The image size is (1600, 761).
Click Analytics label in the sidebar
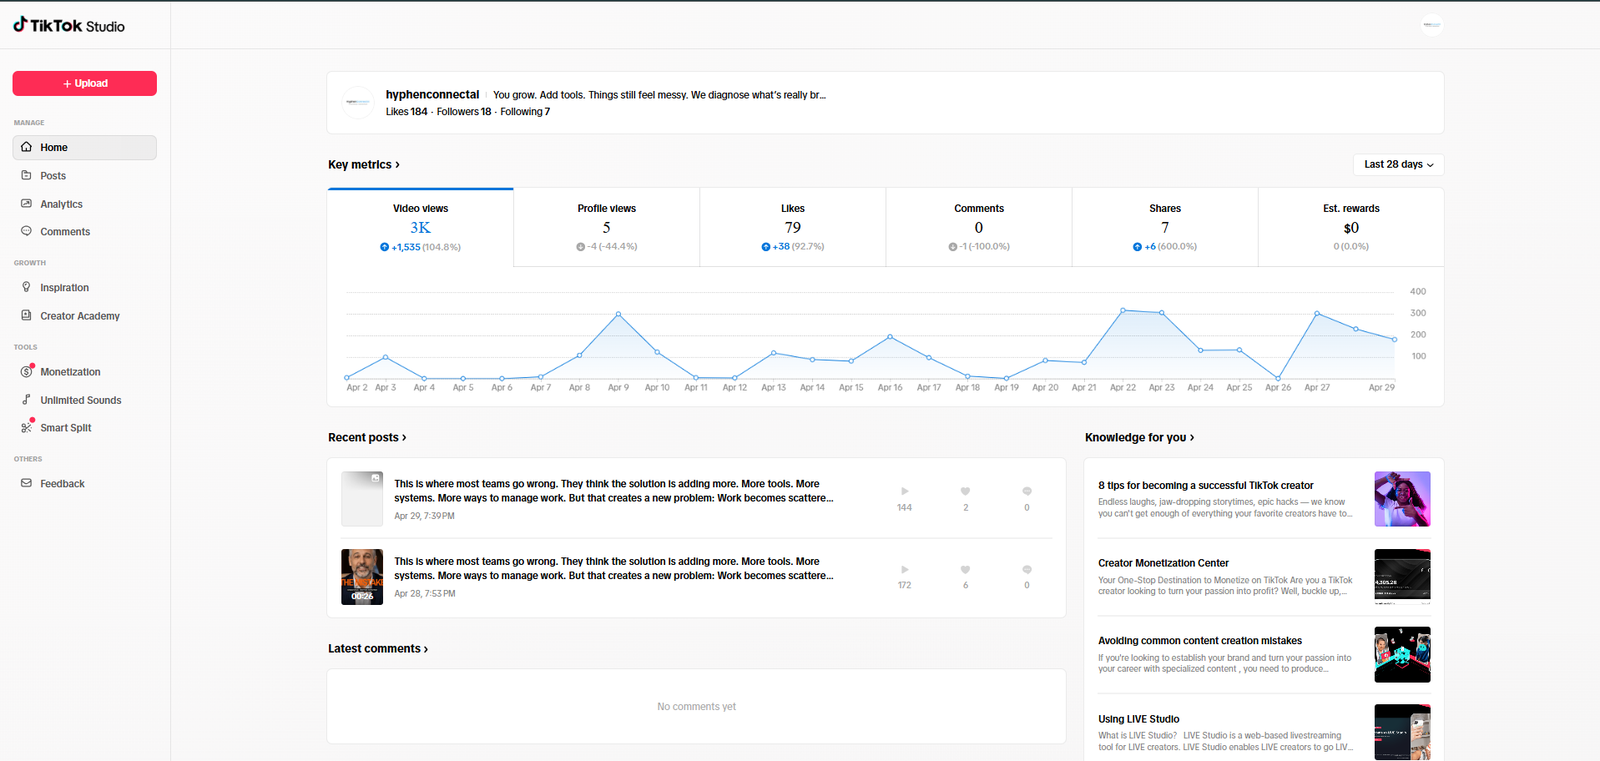[x=62, y=204]
